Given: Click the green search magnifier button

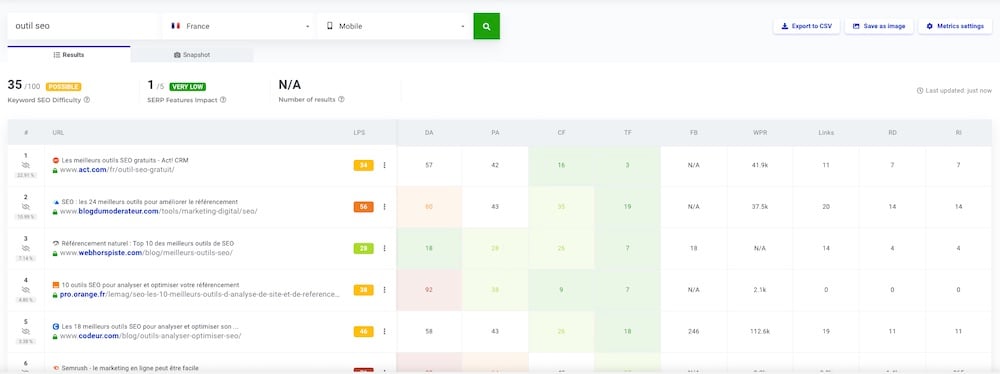Looking at the screenshot, I should [x=487, y=26].
